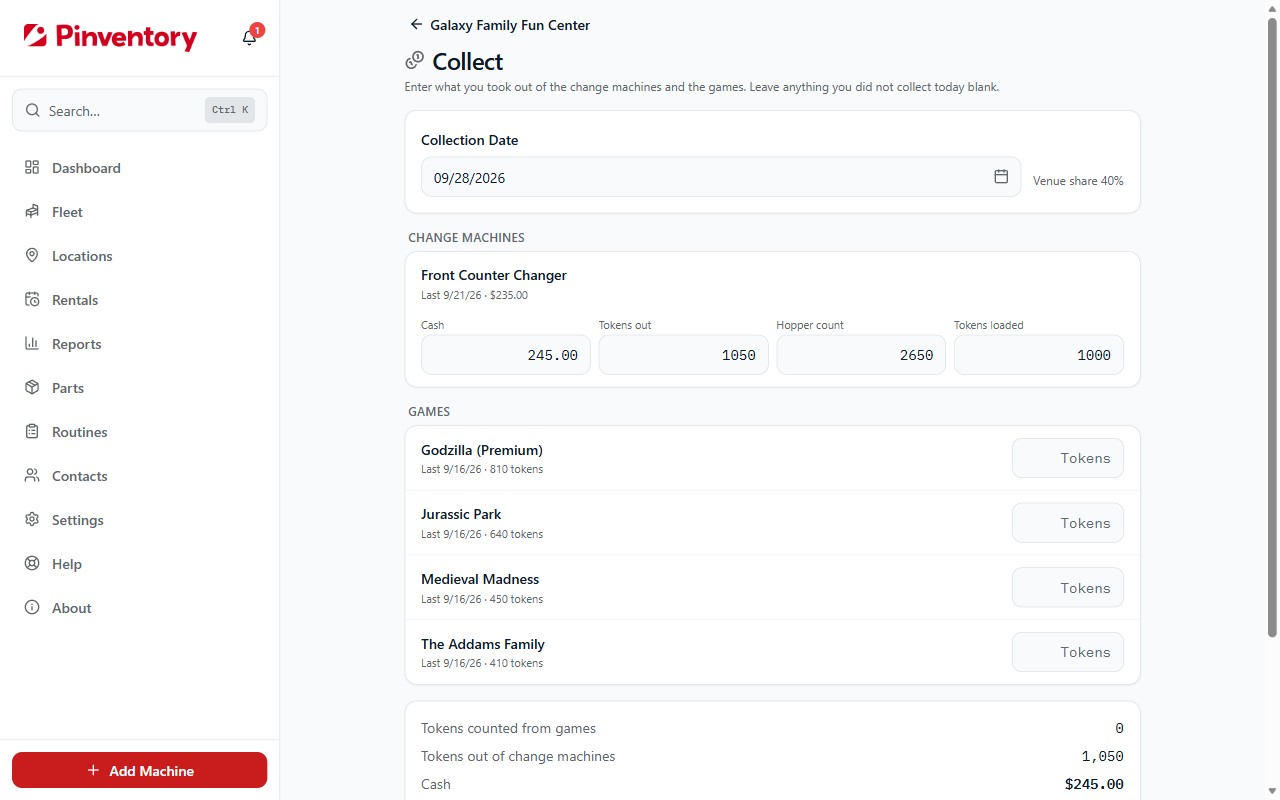Click the Reports chart icon
This screenshot has height=800, width=1280.
[32, 344]
